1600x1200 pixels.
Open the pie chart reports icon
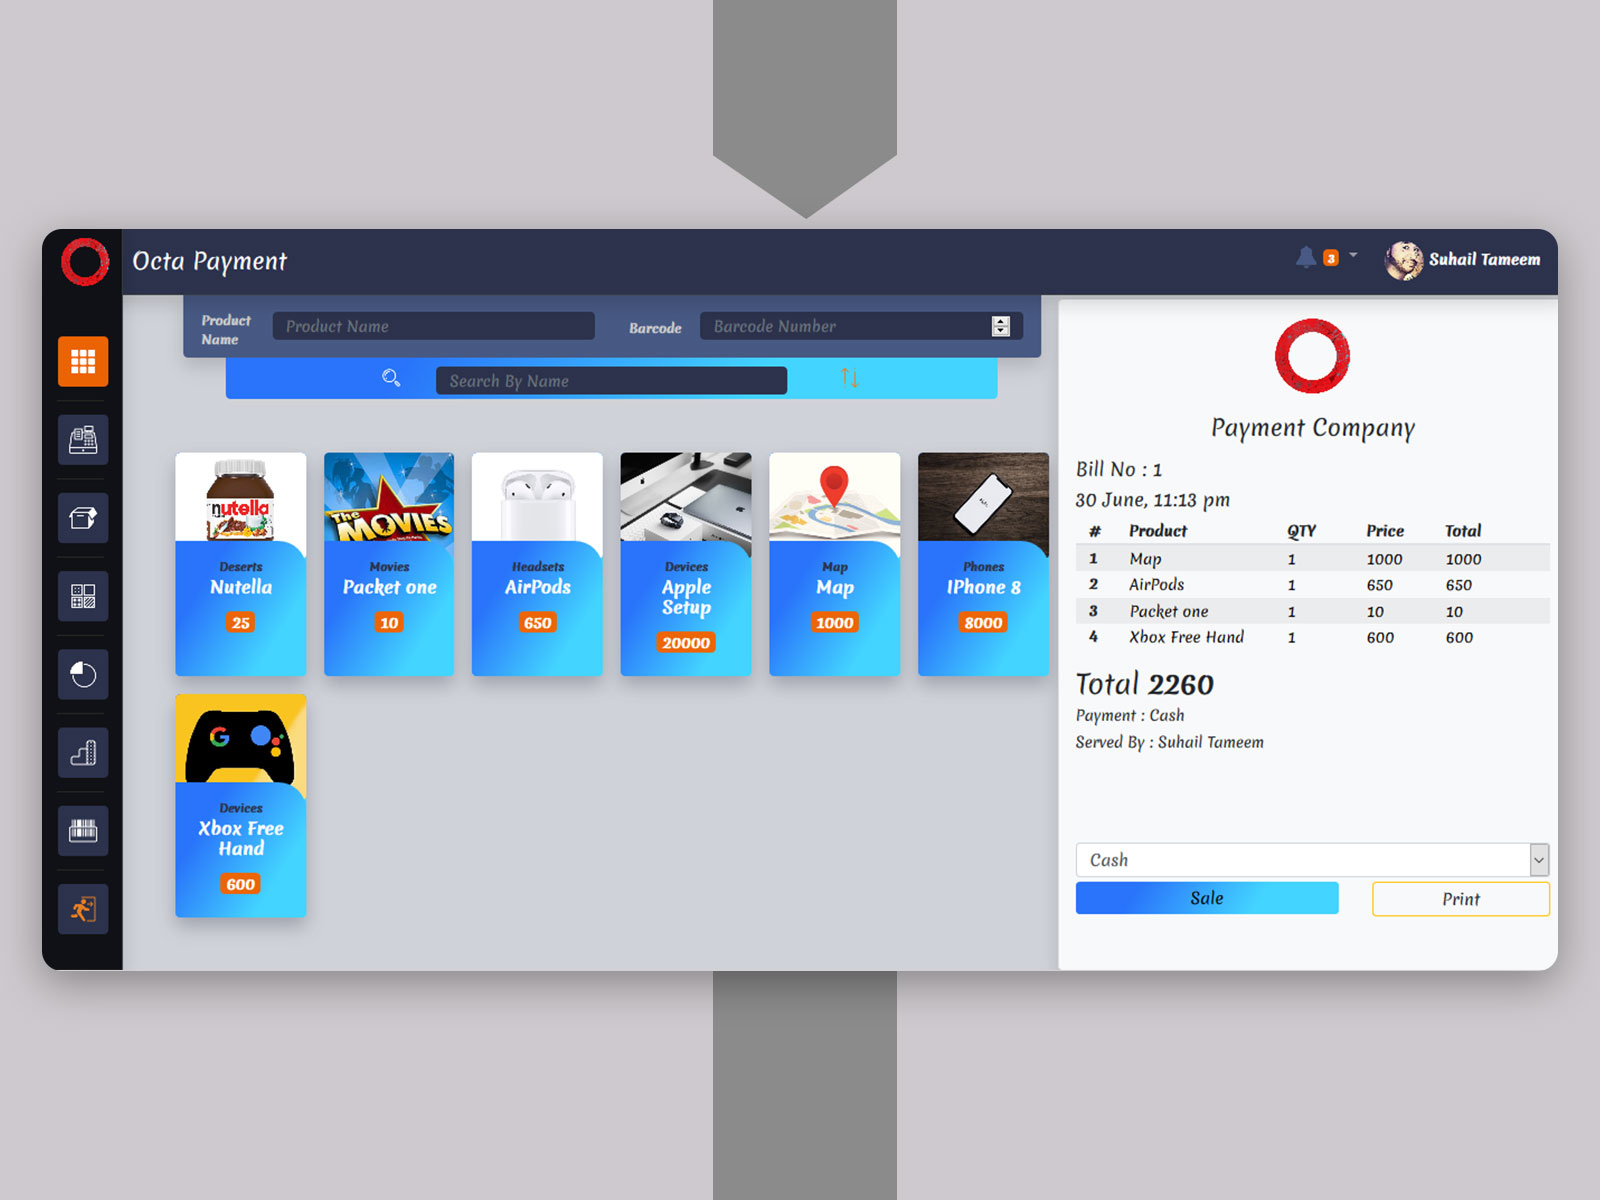(83, 675)
